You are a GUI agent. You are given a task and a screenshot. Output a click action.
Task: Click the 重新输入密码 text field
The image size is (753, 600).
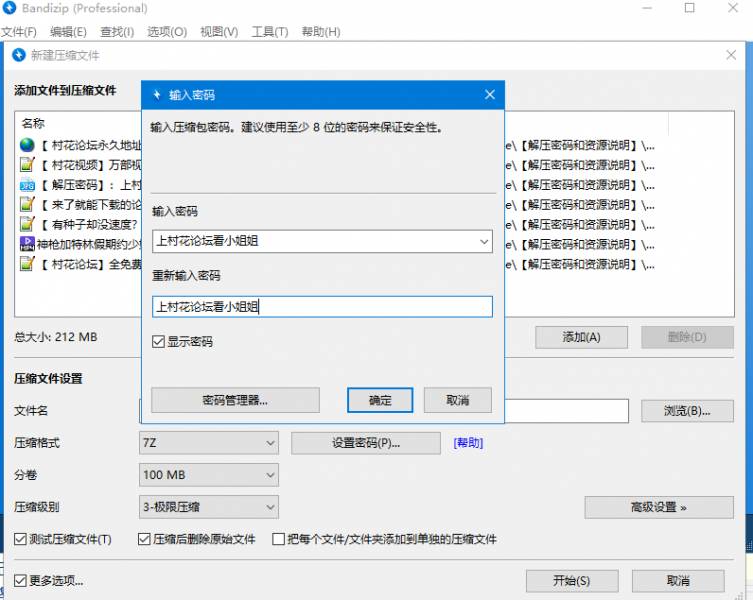click(x=322, y=307)
